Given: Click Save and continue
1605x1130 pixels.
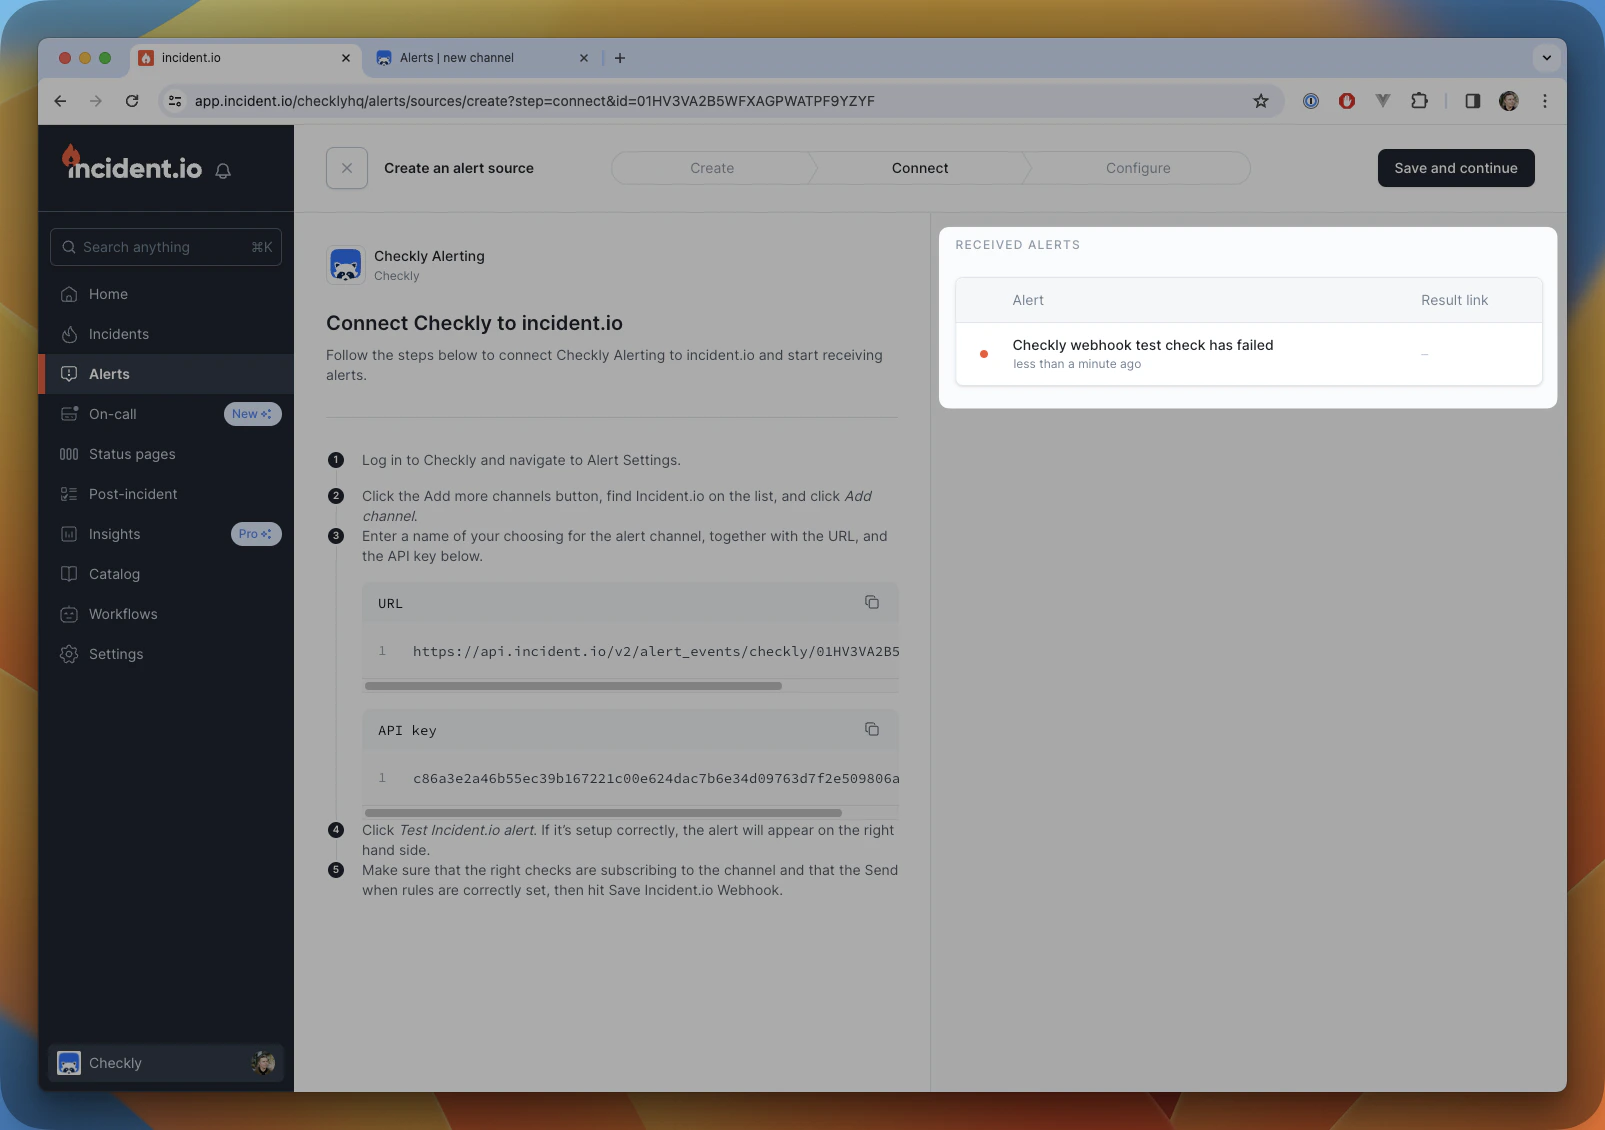Looking at the screenshot, I should [1455, 168].
